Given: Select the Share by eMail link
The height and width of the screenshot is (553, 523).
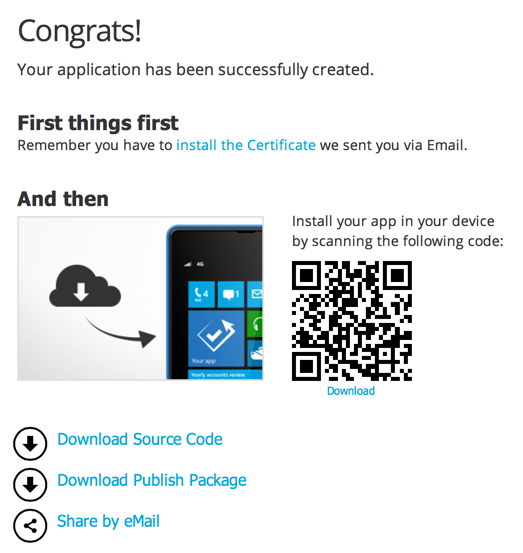Looking at the screenshot, I should [108, 521].
